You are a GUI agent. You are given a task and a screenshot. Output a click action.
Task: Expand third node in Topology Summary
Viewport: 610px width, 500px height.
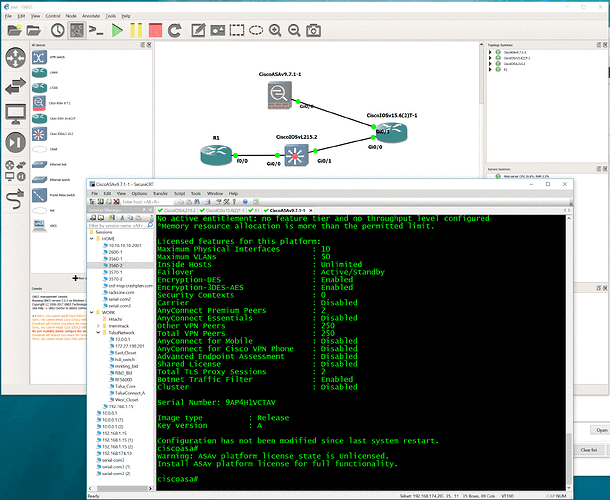(x=491, y=64)
